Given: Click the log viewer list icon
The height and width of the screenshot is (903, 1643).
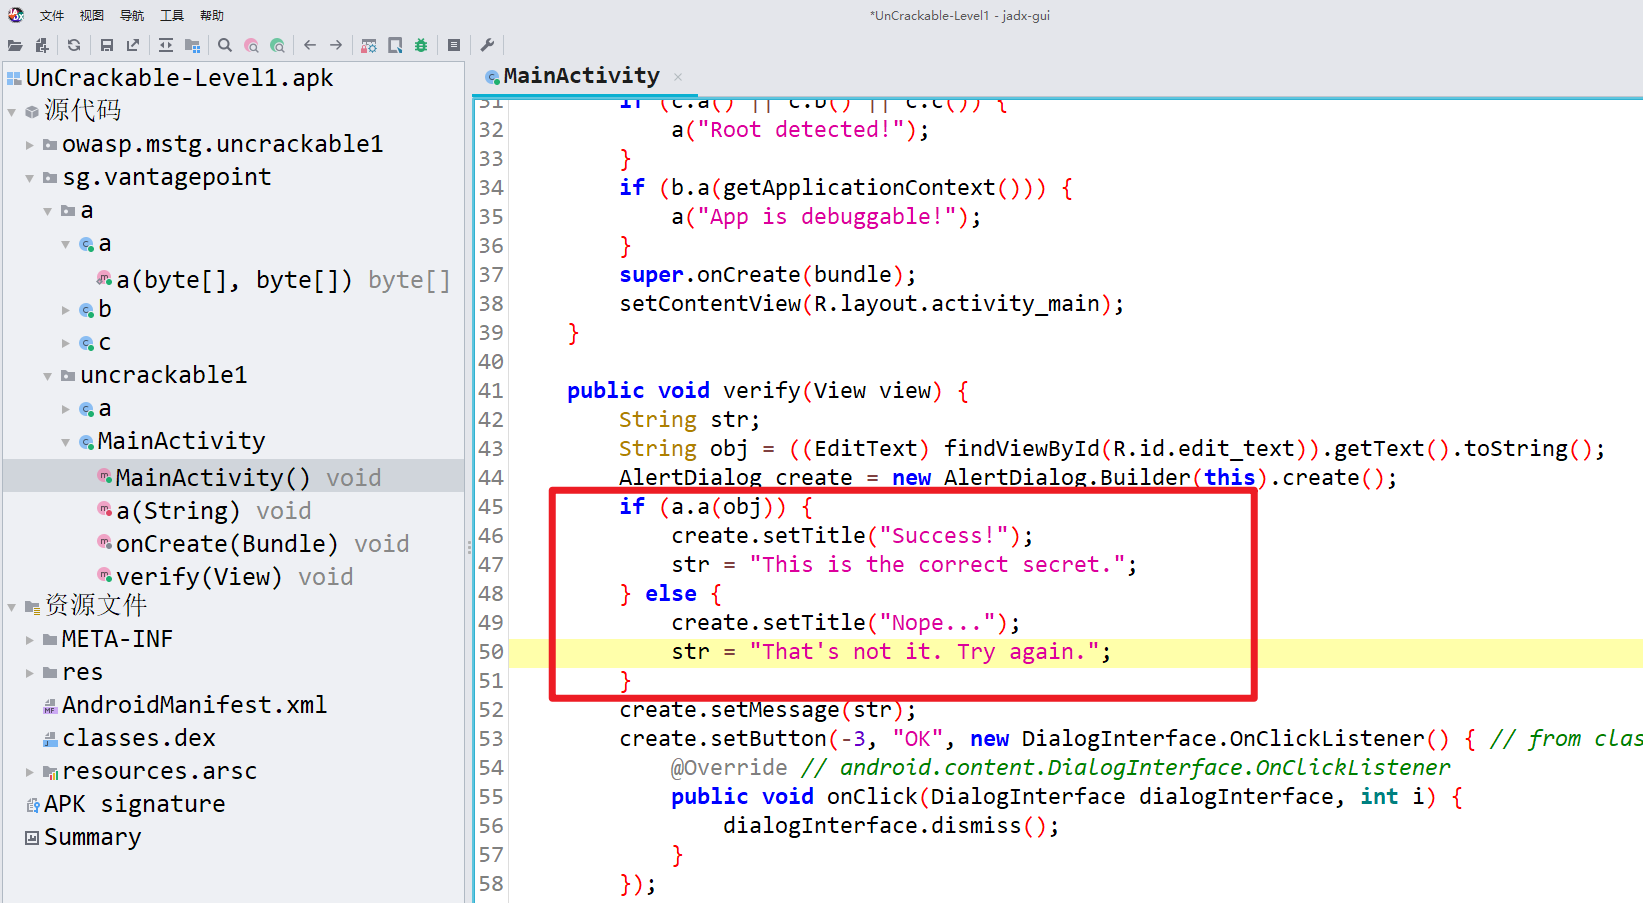Looking at the screenshot, I should [x=454, y=45].
